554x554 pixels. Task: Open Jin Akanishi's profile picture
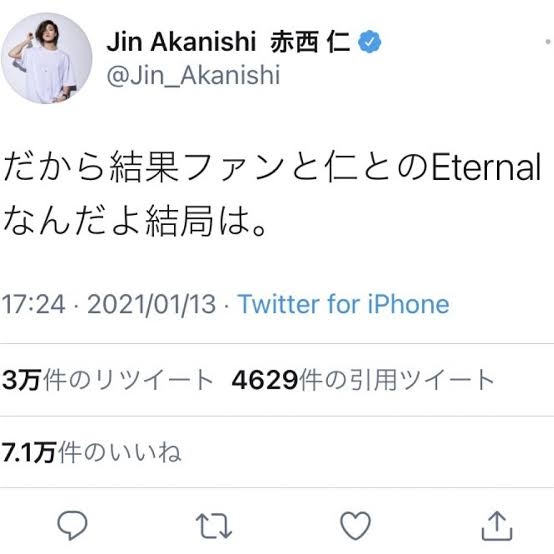pyautogui.click(x=47, y=58)
